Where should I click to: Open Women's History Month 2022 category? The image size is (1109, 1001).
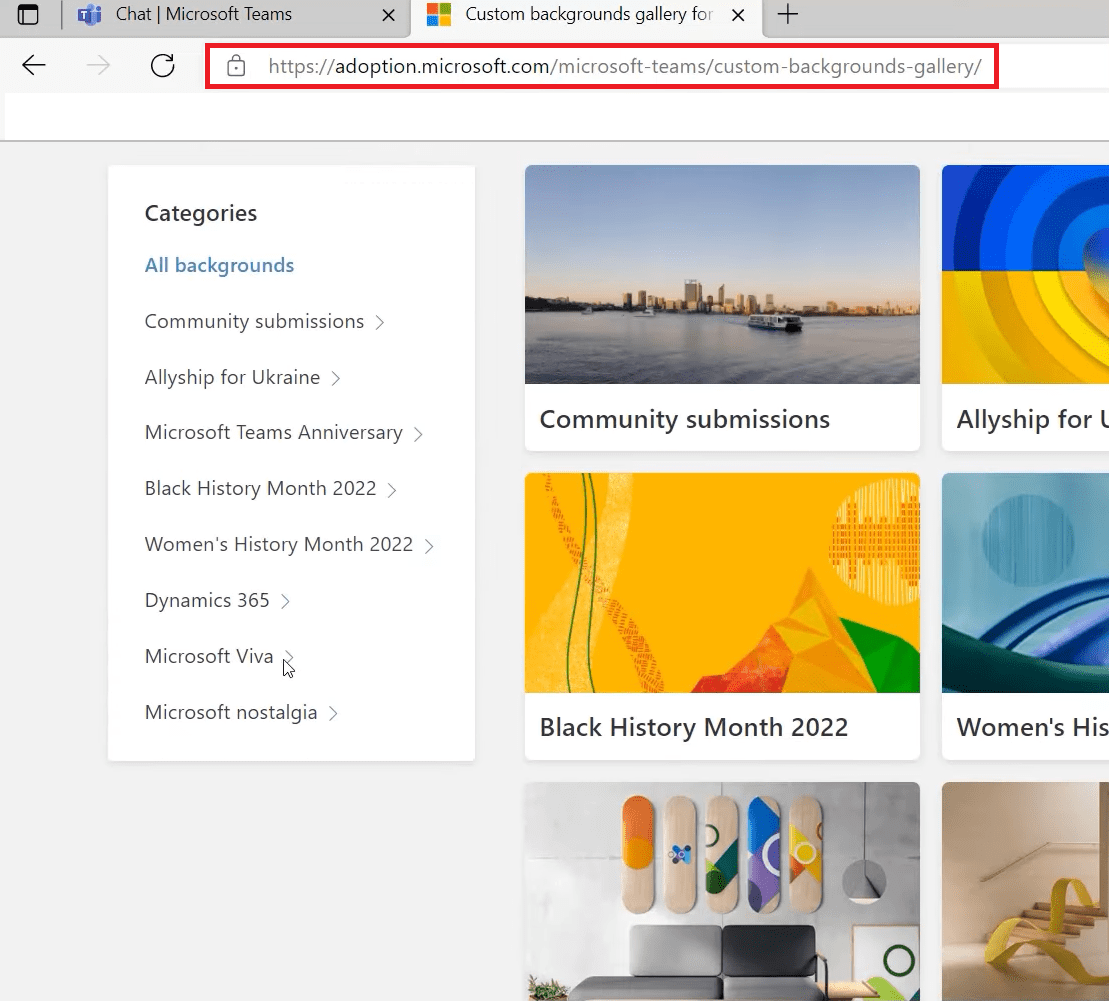pyautogui.click(x=279, y=544)
